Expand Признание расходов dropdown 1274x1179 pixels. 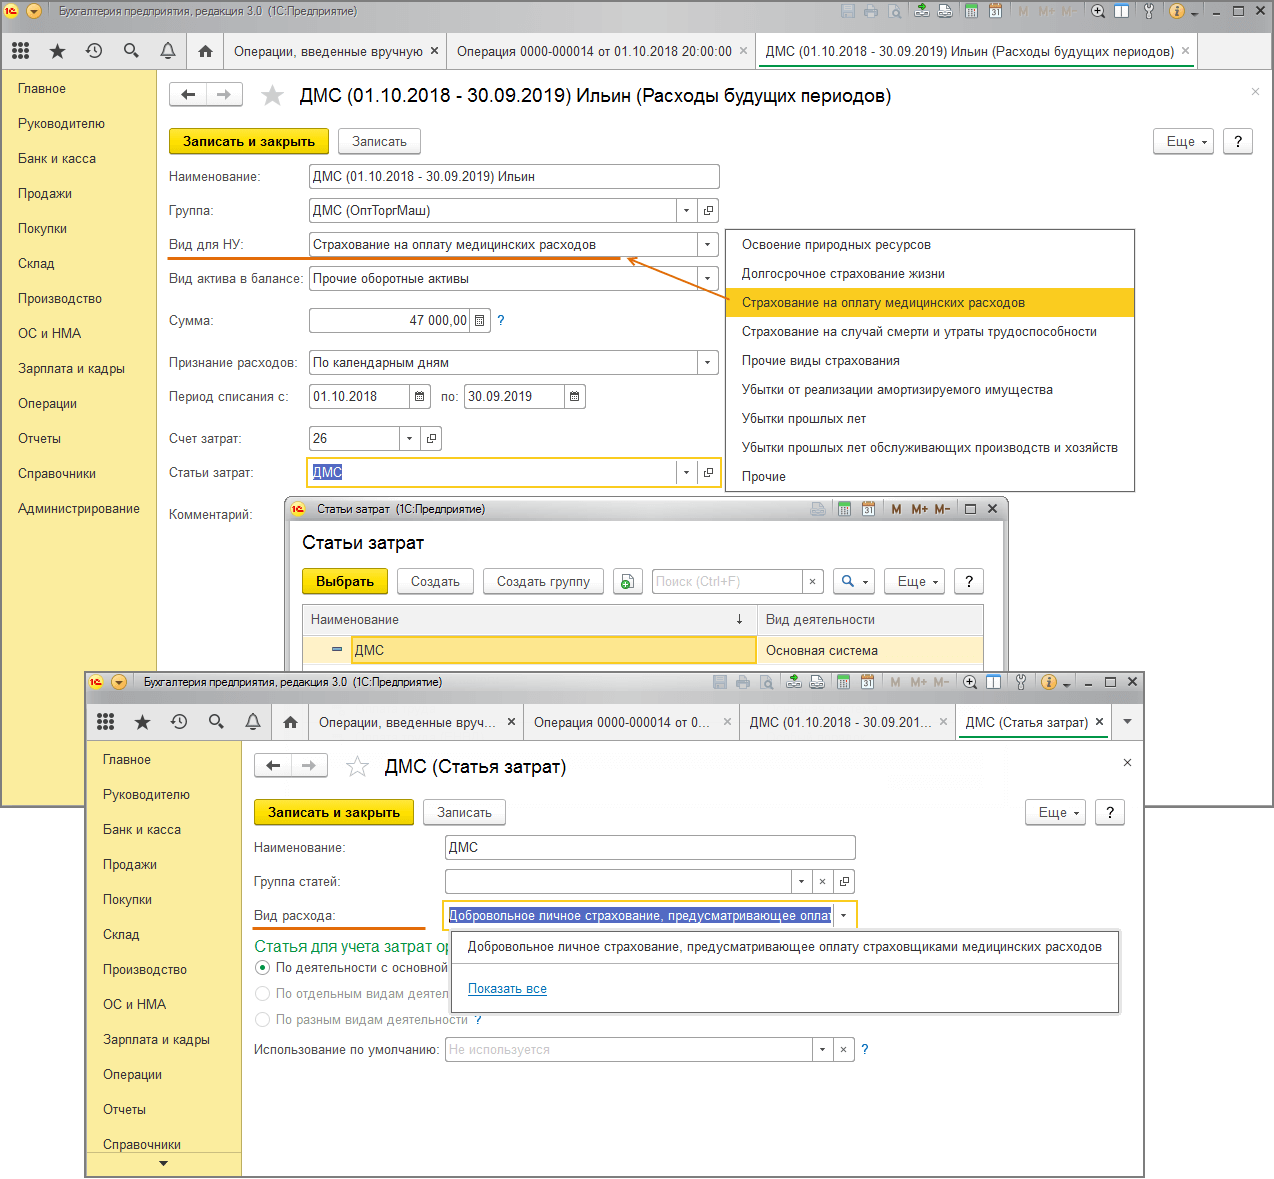[708, 363]
